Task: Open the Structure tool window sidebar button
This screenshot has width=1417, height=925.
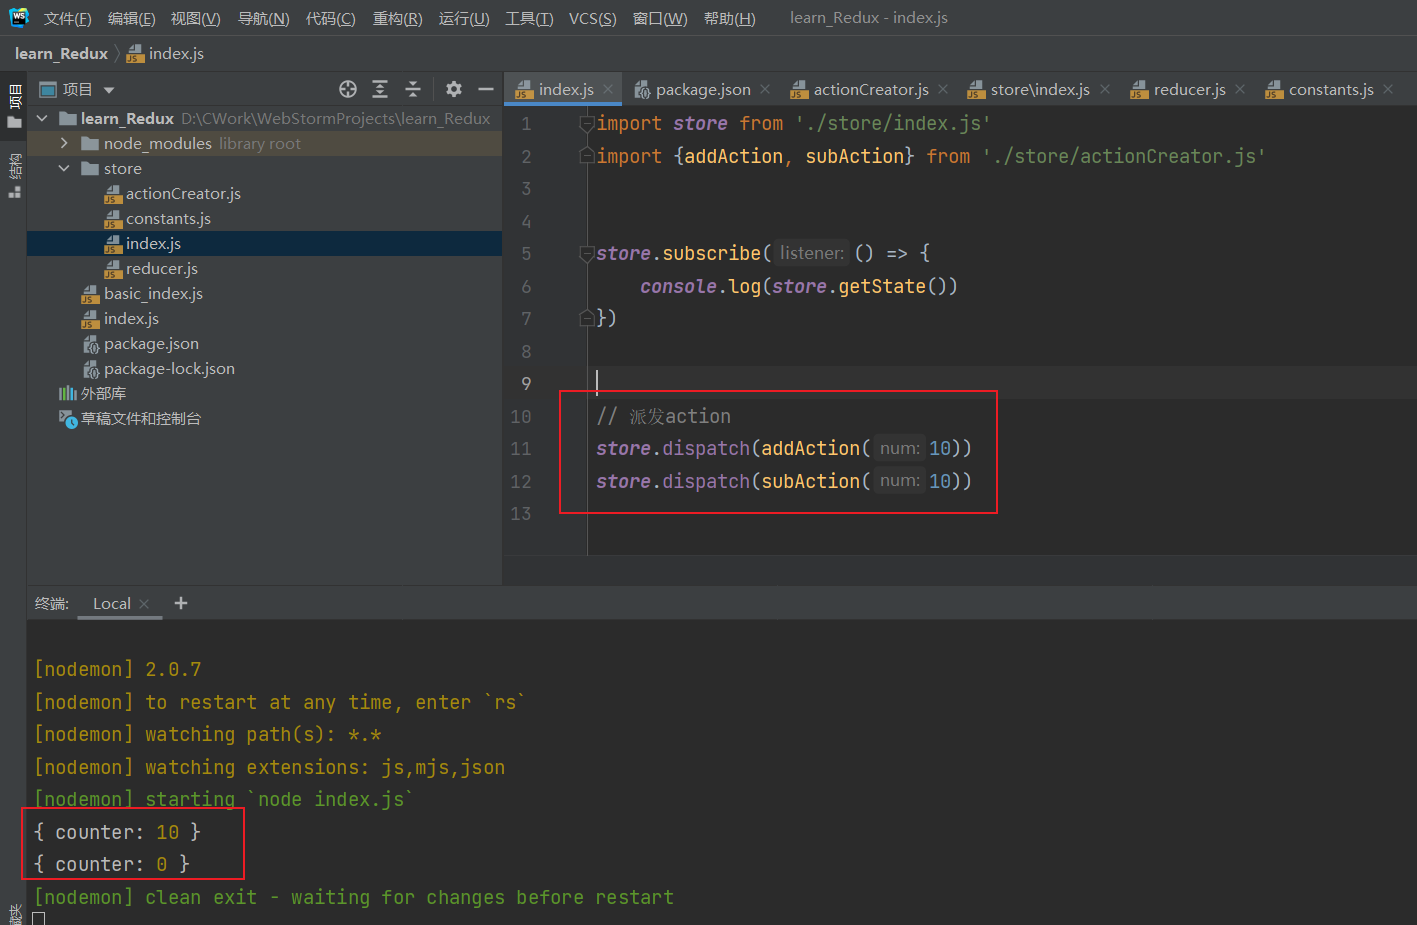Action: pyautogui.click(x=14, y=175)
